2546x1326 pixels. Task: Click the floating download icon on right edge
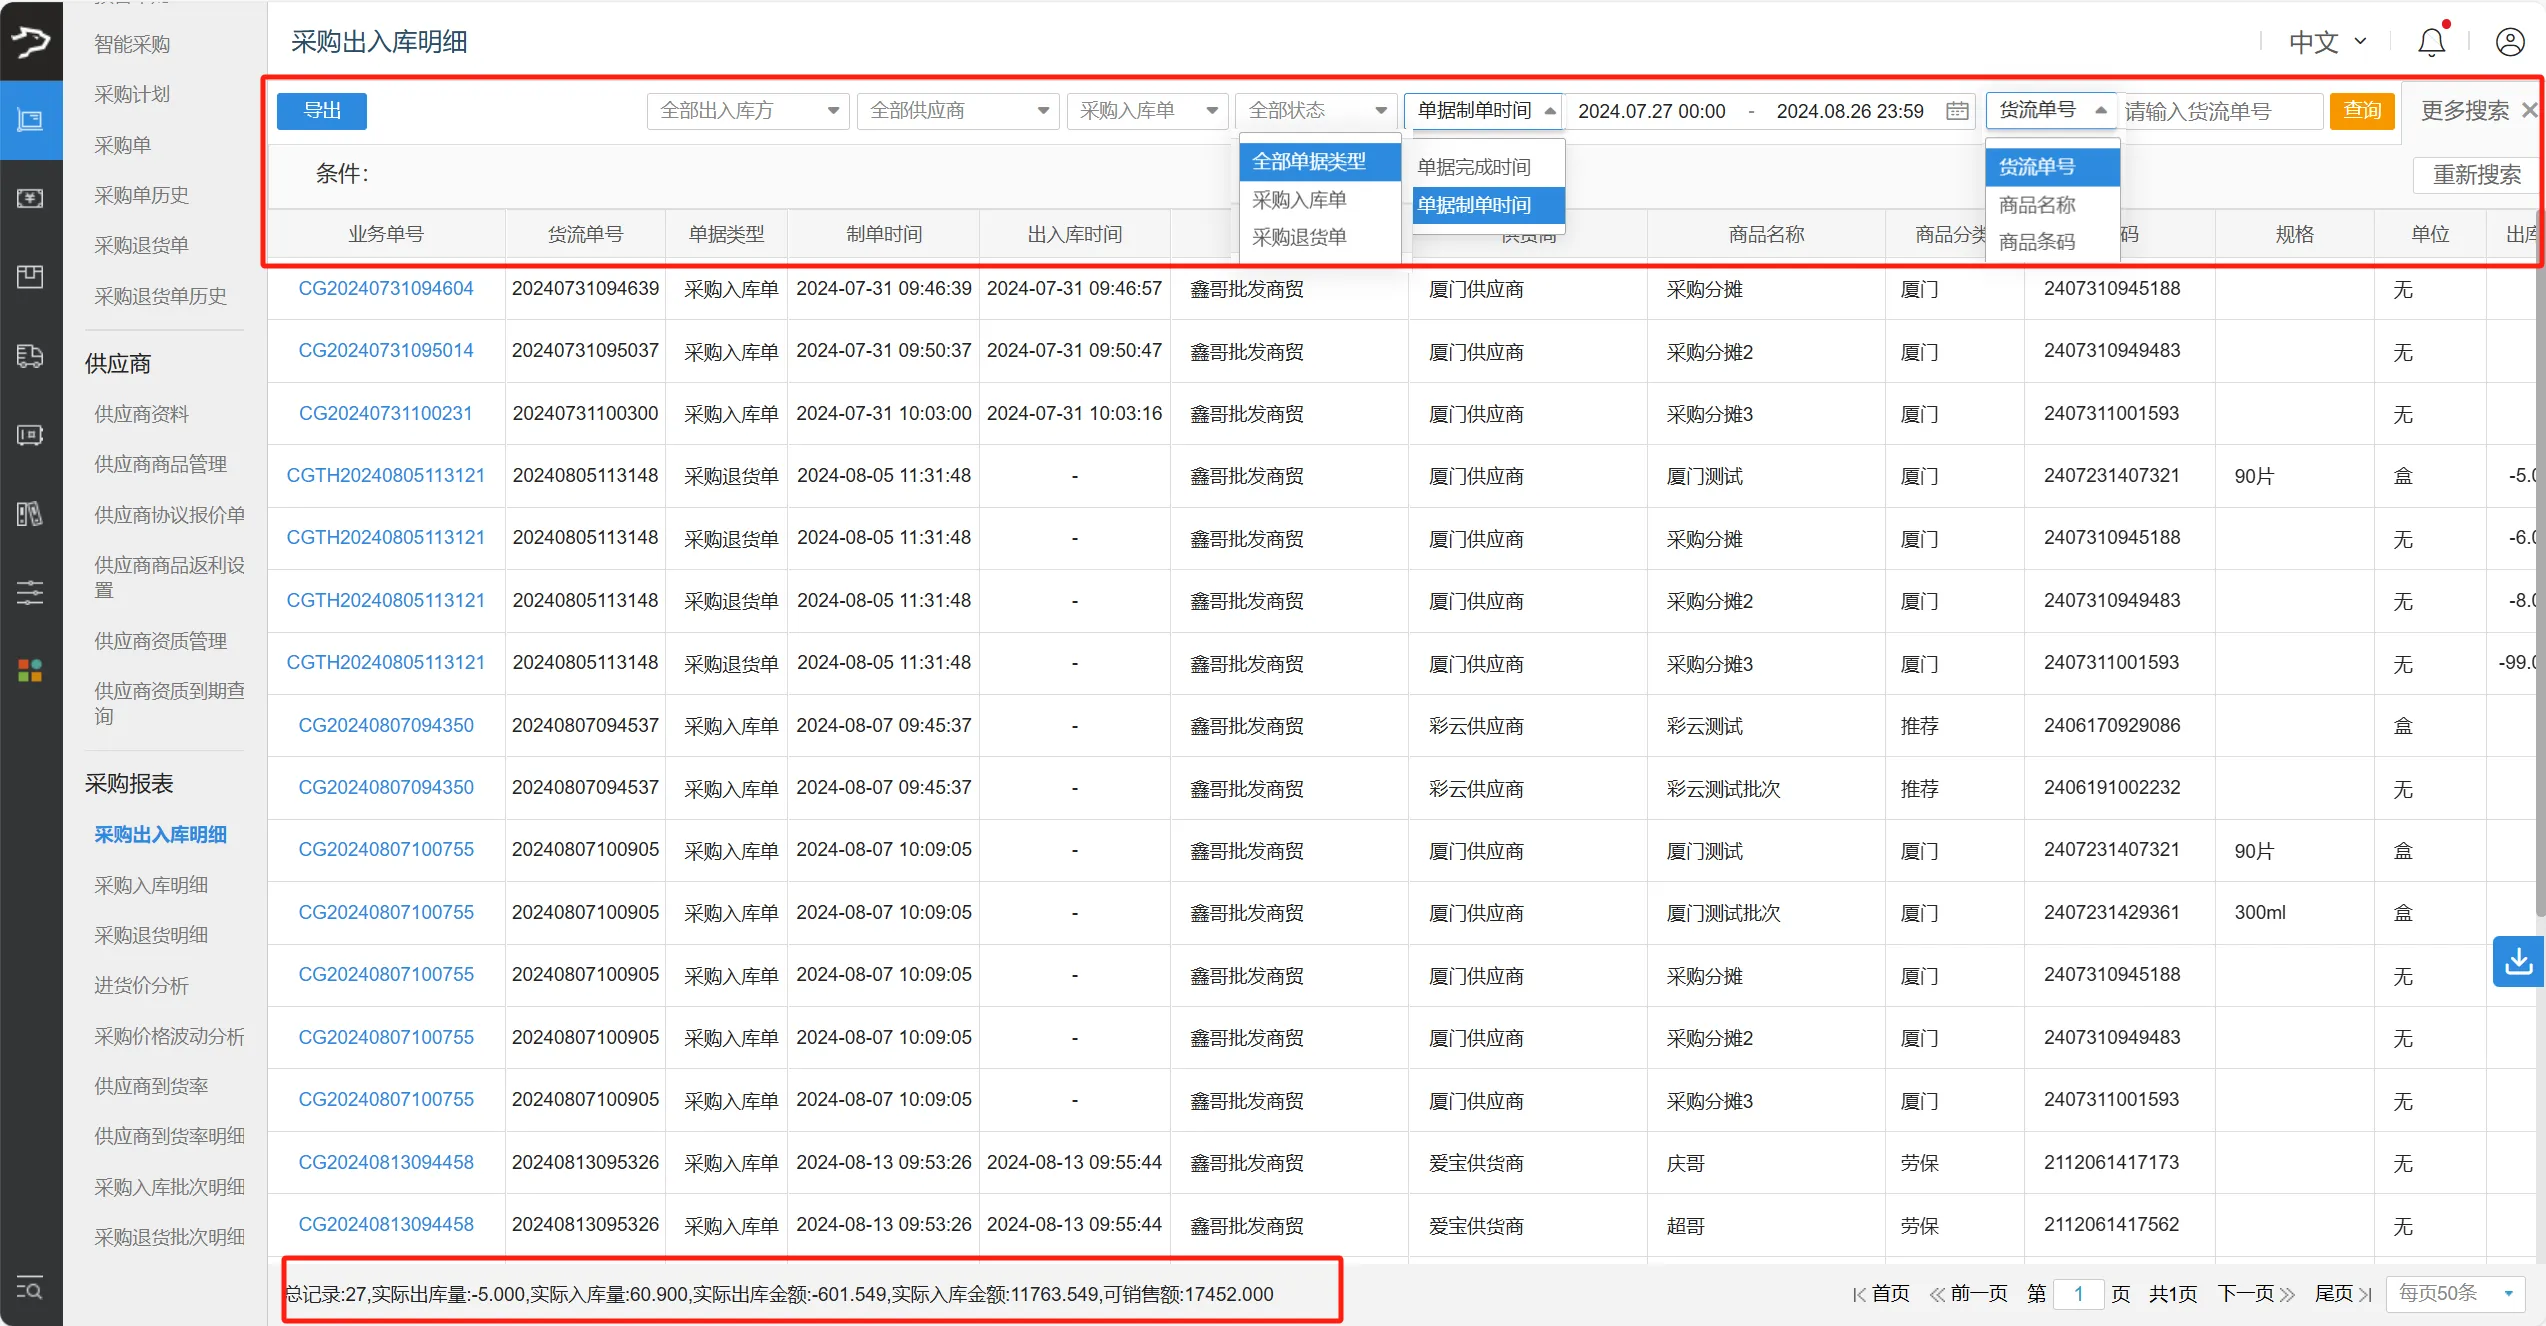pyautogui.click(x=2519, y=961)
